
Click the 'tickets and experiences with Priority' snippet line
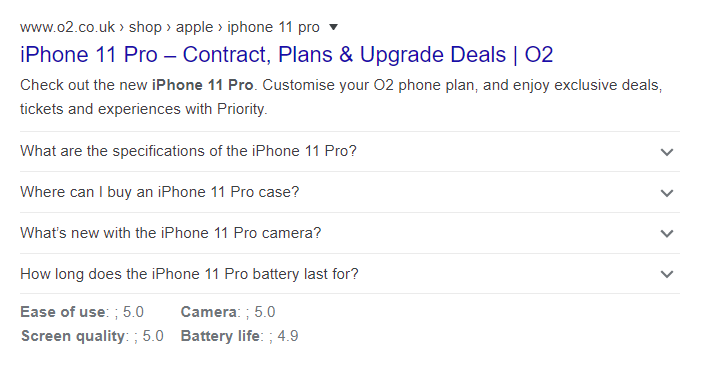click(143, 109)
